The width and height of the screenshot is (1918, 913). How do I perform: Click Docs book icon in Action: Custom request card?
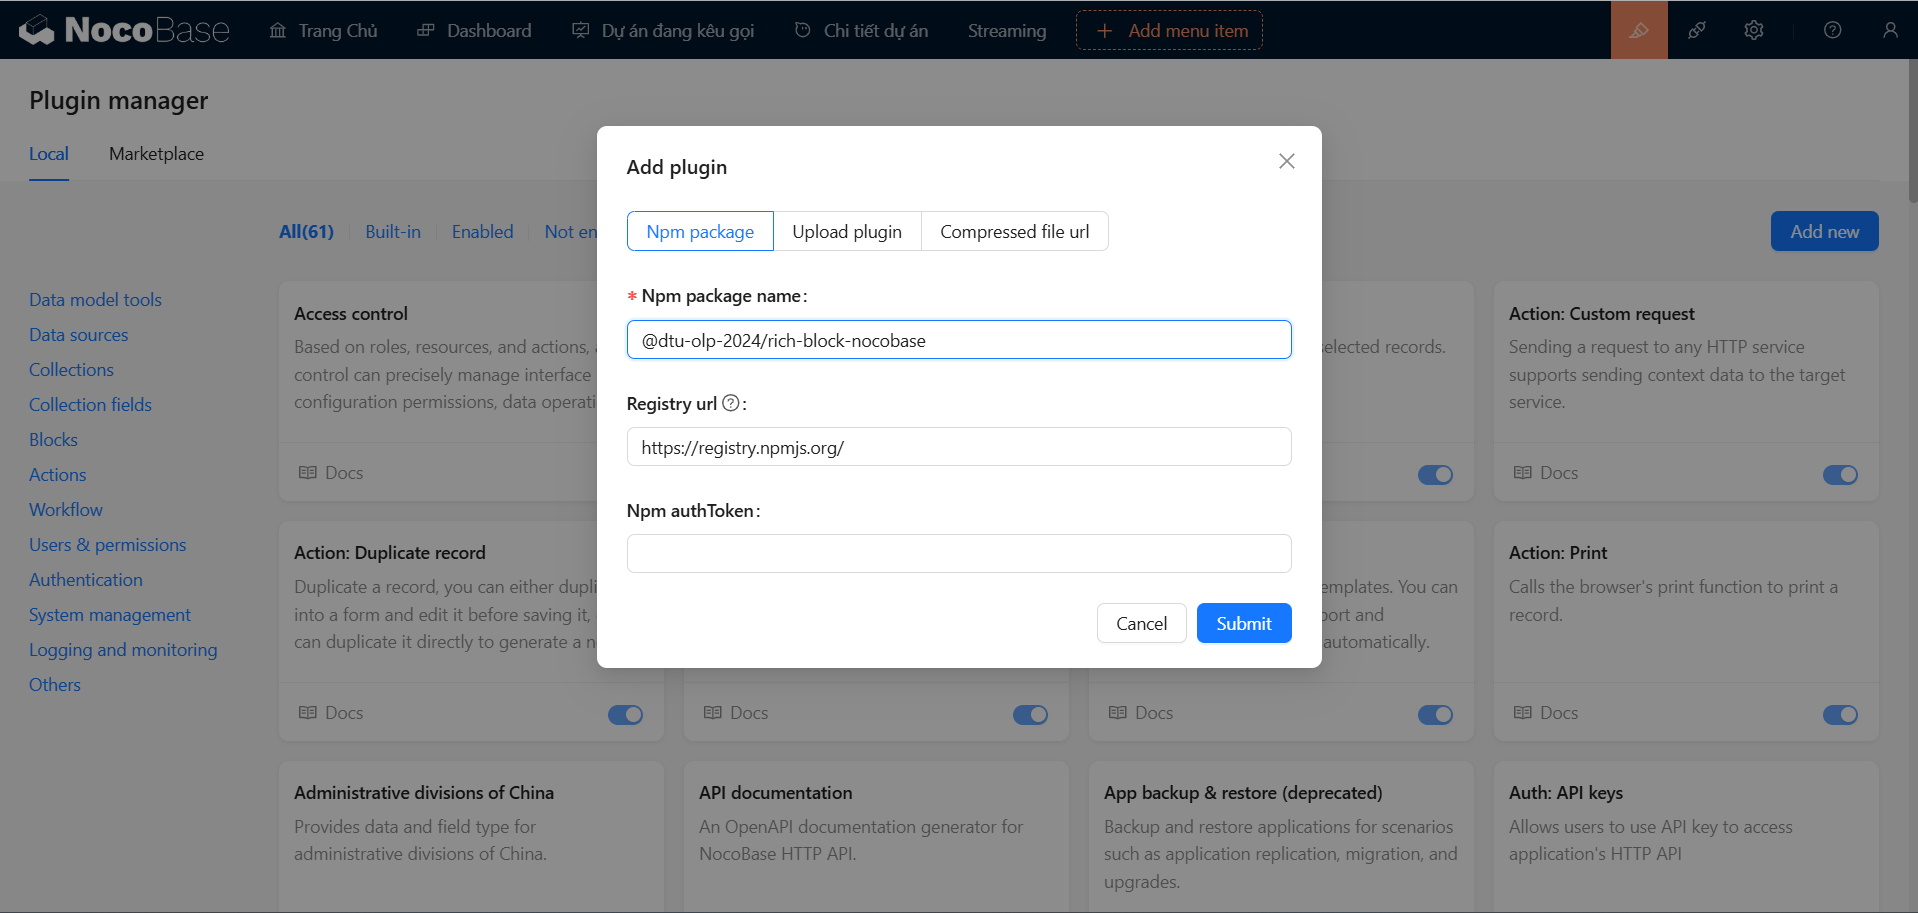point(1523,472)
